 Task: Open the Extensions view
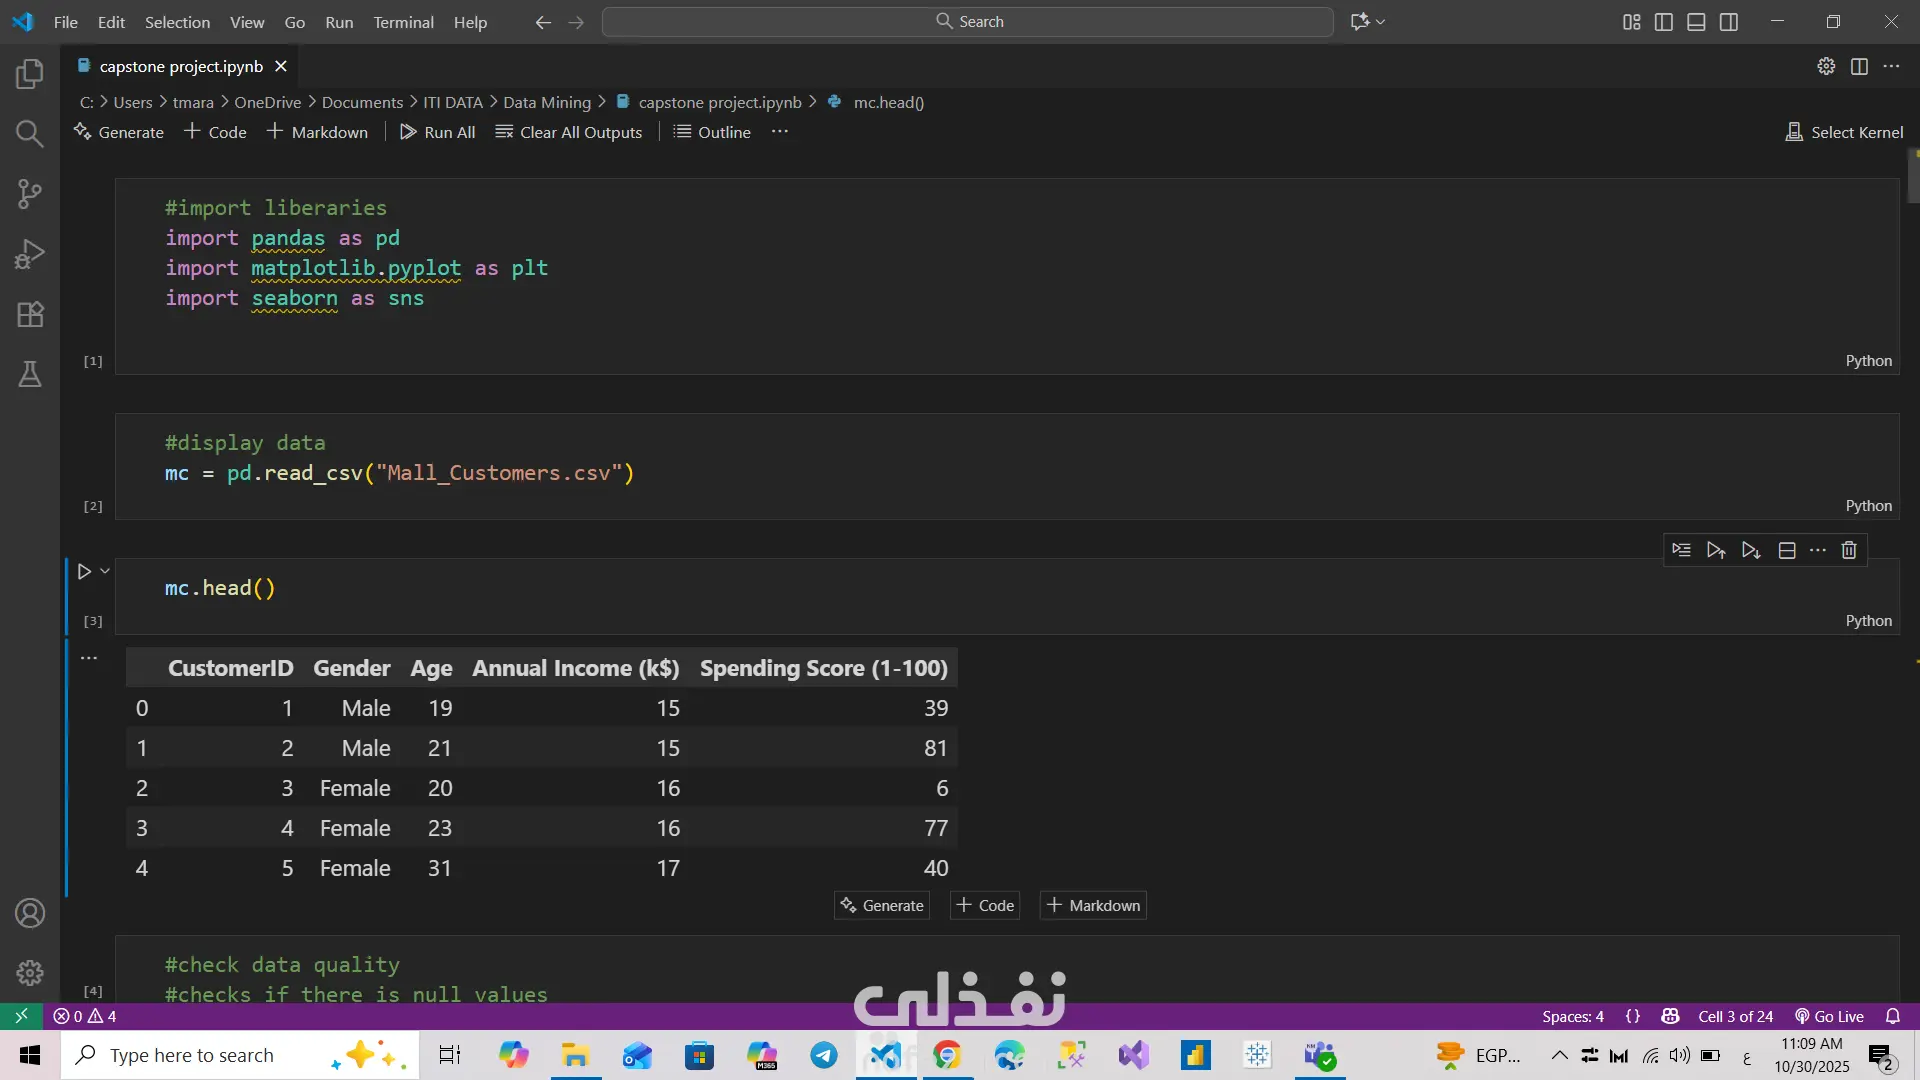pos(30,314)
